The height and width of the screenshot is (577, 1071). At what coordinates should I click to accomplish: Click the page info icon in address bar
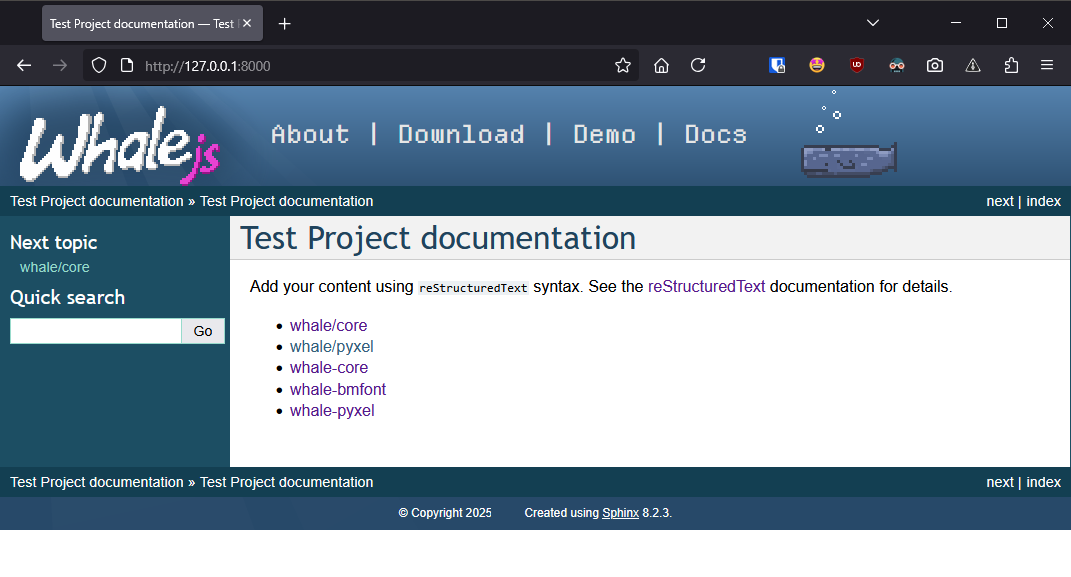pos(127,66)
